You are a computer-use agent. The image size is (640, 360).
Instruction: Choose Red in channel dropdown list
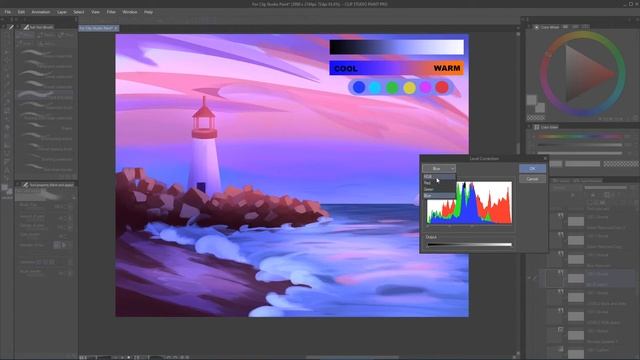point(439,183)
